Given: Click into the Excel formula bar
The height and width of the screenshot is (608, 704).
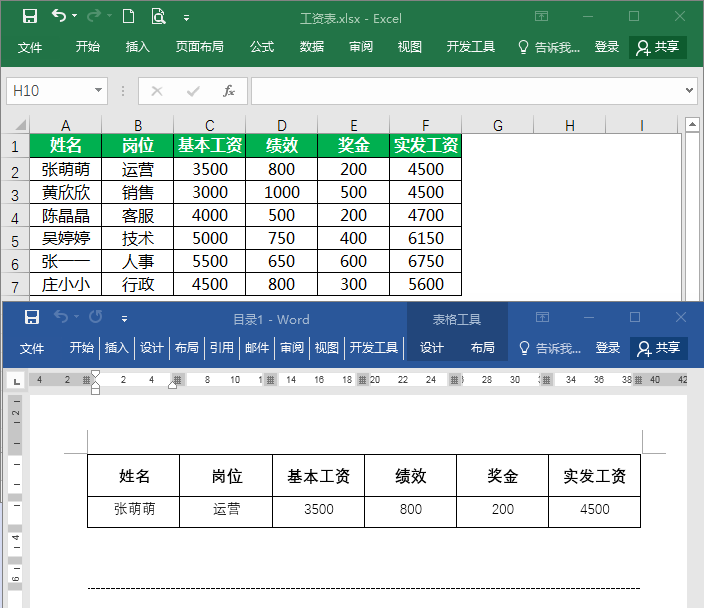Looking at the screenshot, I should point(467,91).
